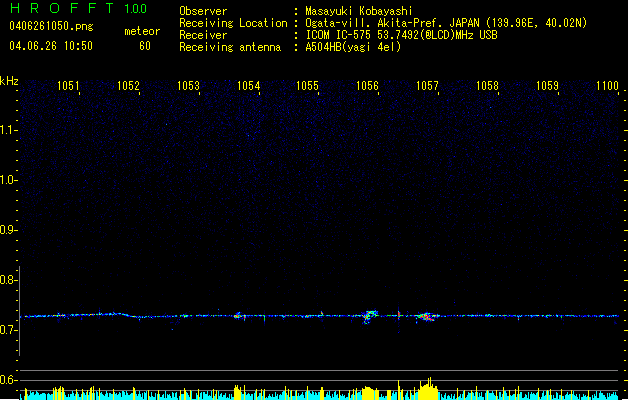629x400 pixels.
Task: Click the 0.8 kHz frequency label
Action: click(8, 280)
